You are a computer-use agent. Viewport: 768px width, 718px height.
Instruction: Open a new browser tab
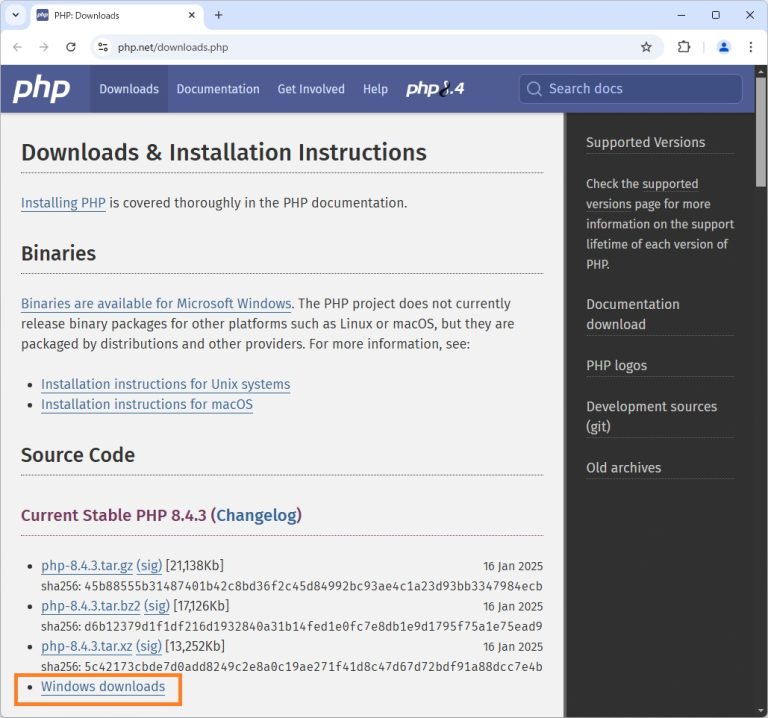point(219,15)
